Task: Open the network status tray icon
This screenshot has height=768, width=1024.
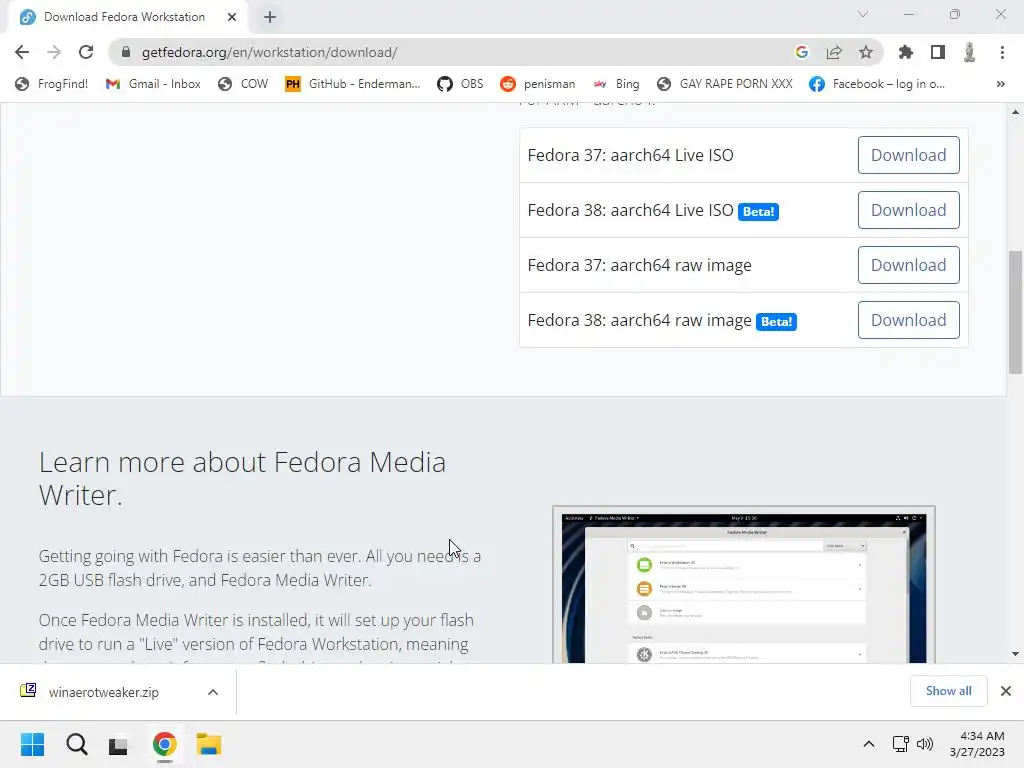Action: (x=901, y=744)
